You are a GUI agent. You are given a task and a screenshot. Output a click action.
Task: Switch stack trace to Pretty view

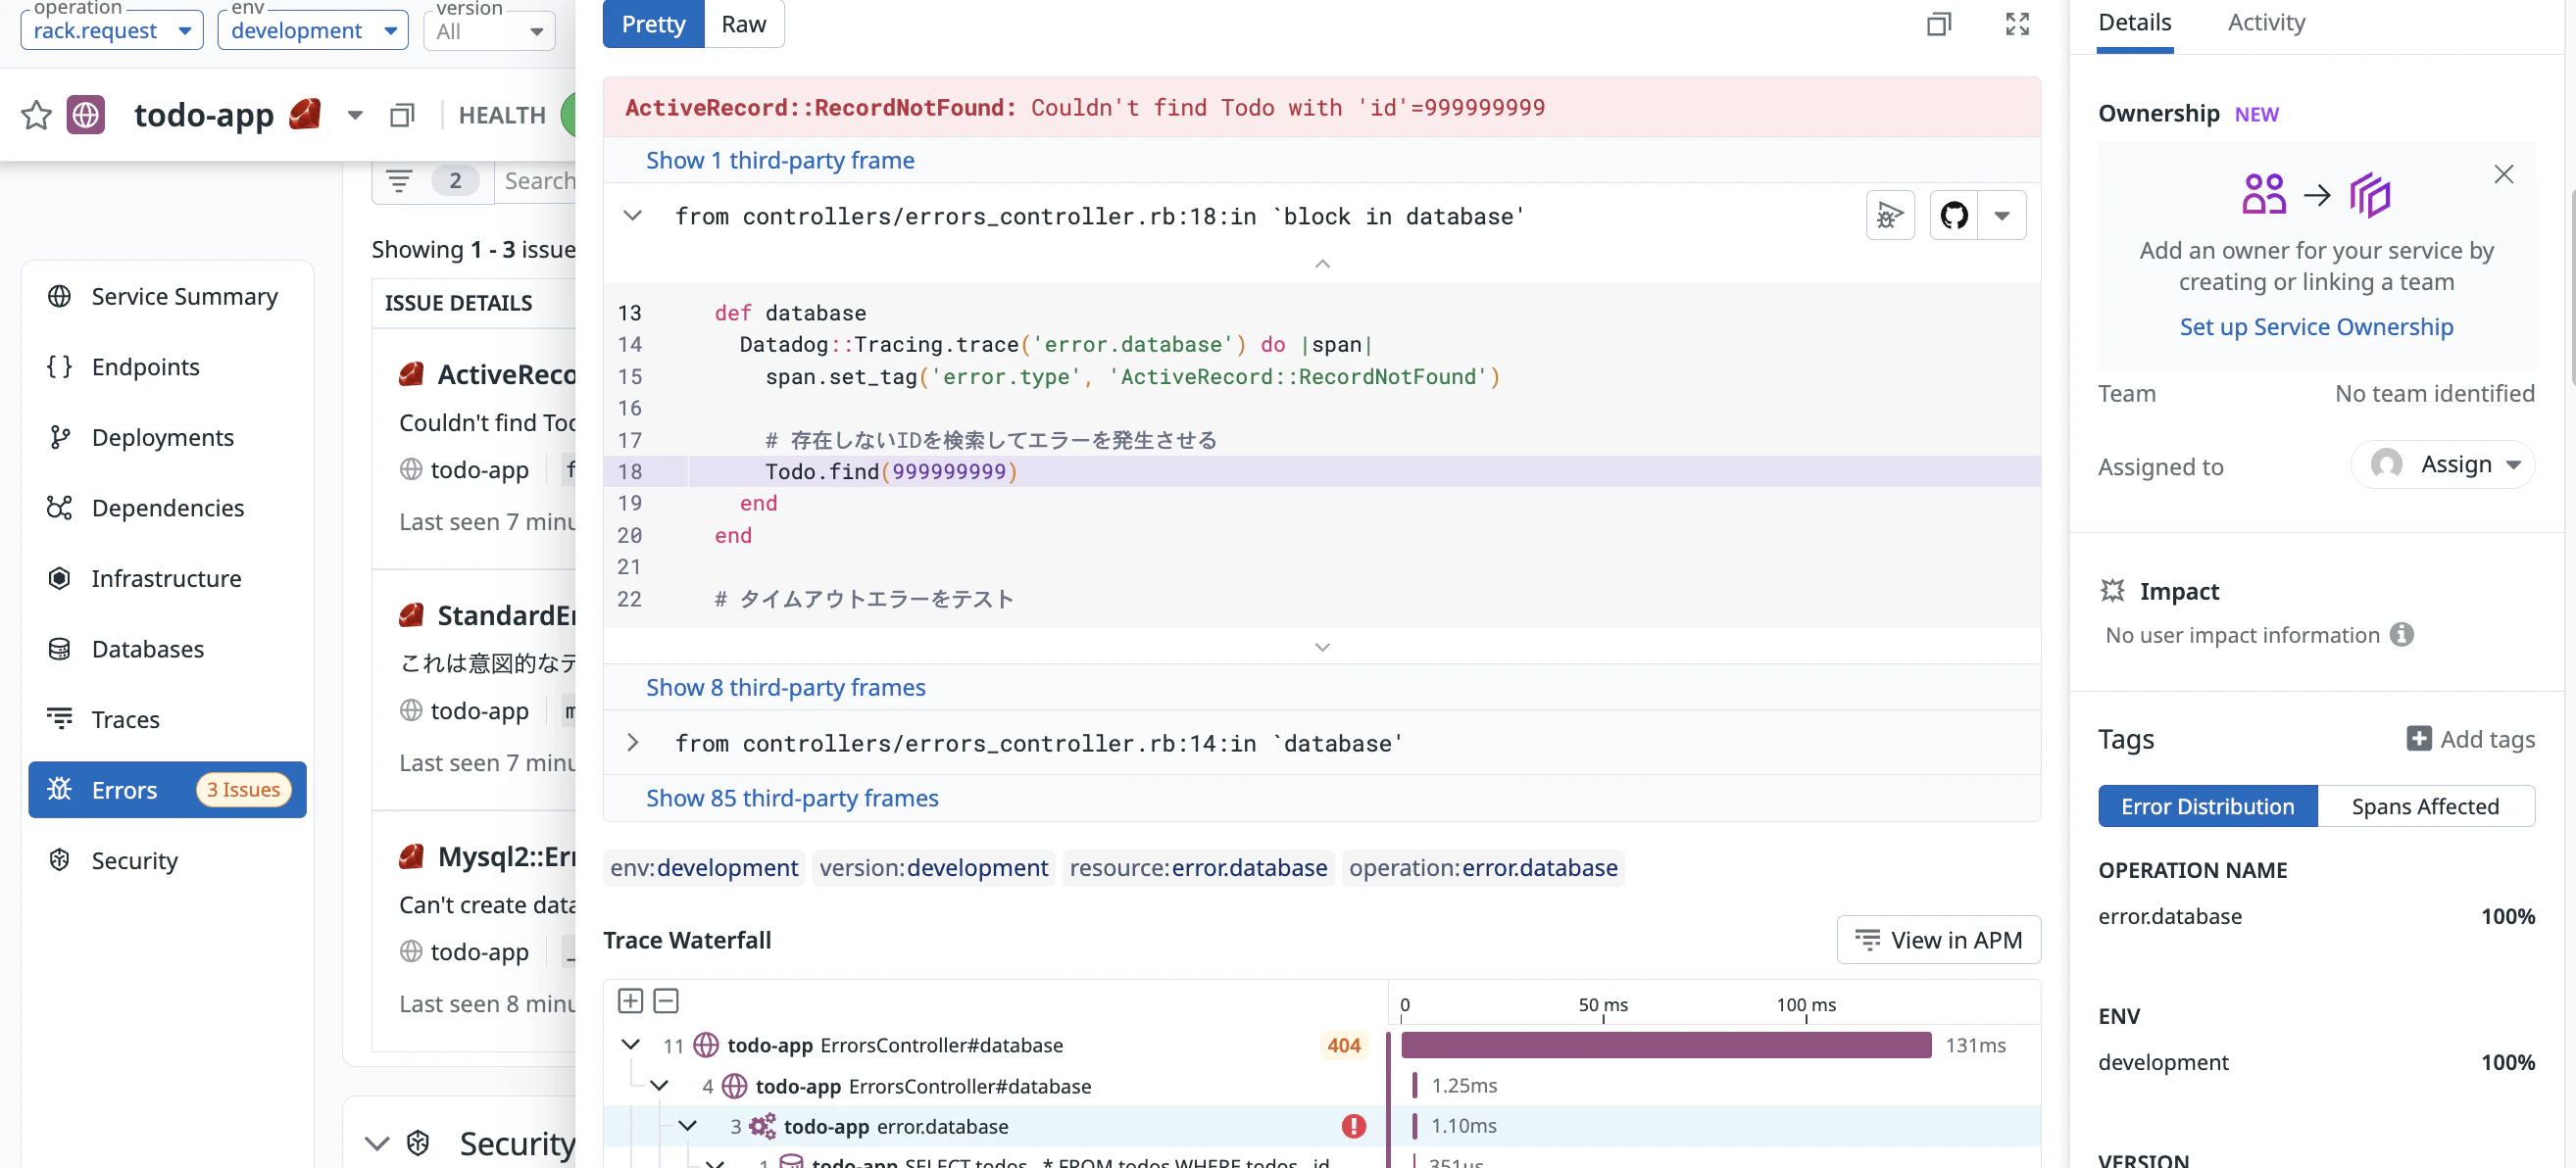coord(653,24)
